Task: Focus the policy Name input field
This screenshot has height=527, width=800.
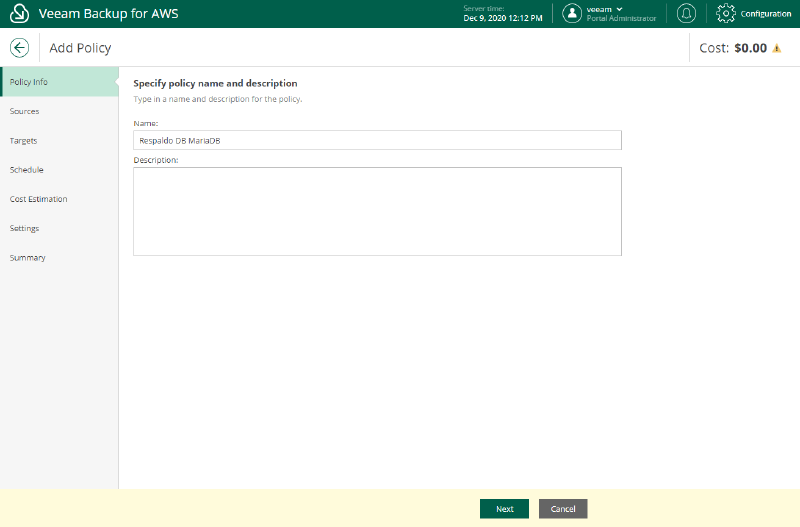Action: (377, 140)
